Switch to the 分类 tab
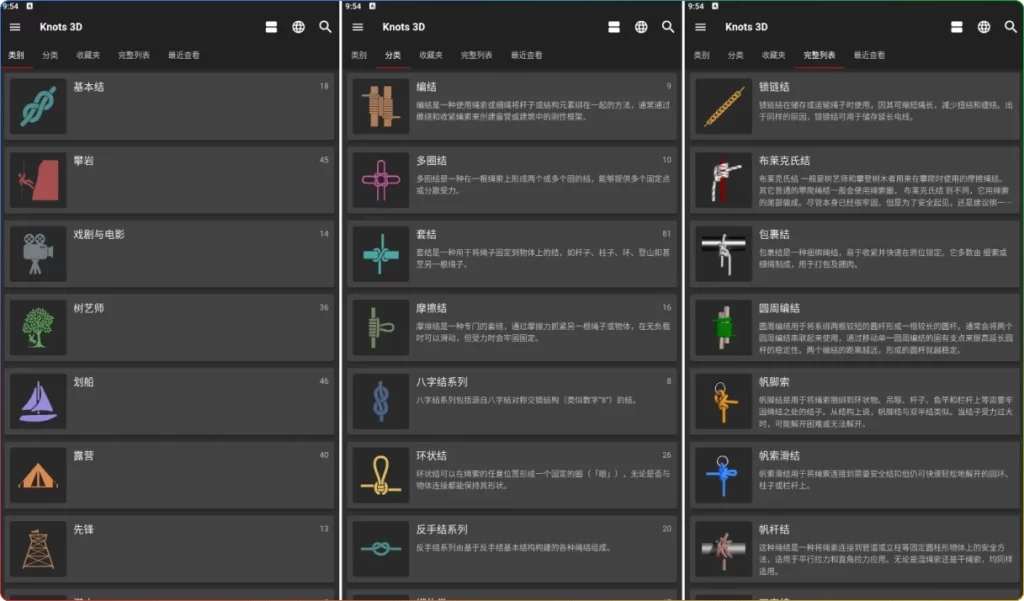The height and width of the screenshot is (601, 1024). pyautogui.click(x=52, y=55)
